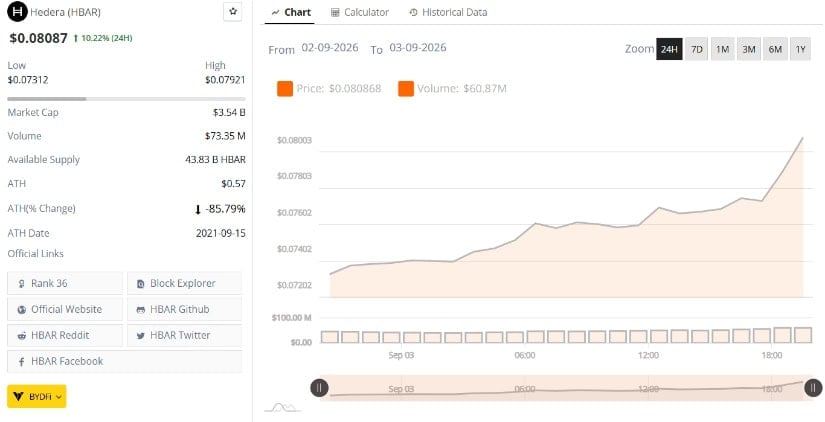The width and height of the screenshot is (825, 422).
Task: Open the HBAR Github link
Action: click(x=185, y=309)
